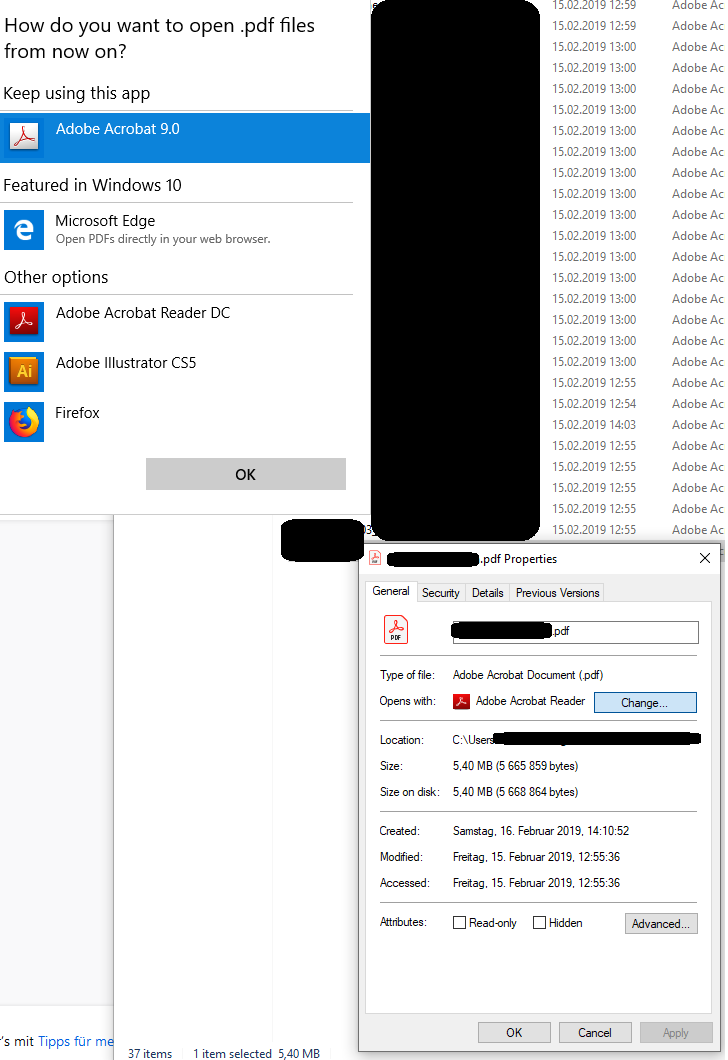Click the 'Keep using this app' heading

76,93
